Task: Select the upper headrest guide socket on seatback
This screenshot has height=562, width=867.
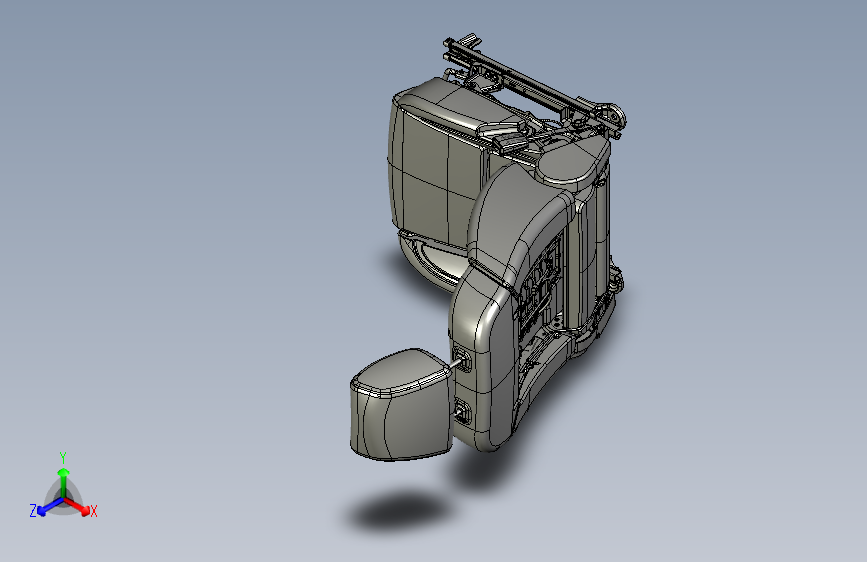Action: (461, 360)
